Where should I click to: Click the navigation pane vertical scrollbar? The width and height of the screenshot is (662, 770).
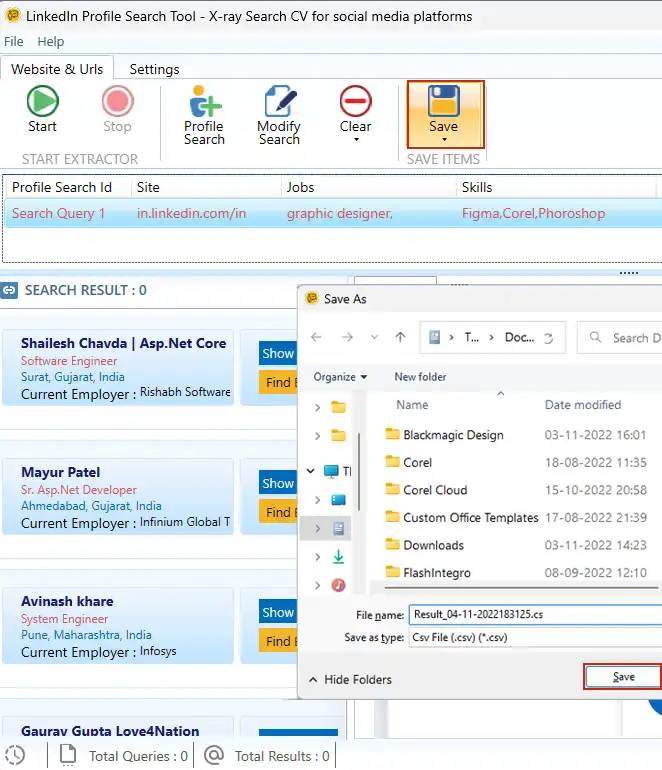click(x=359, y=471)
